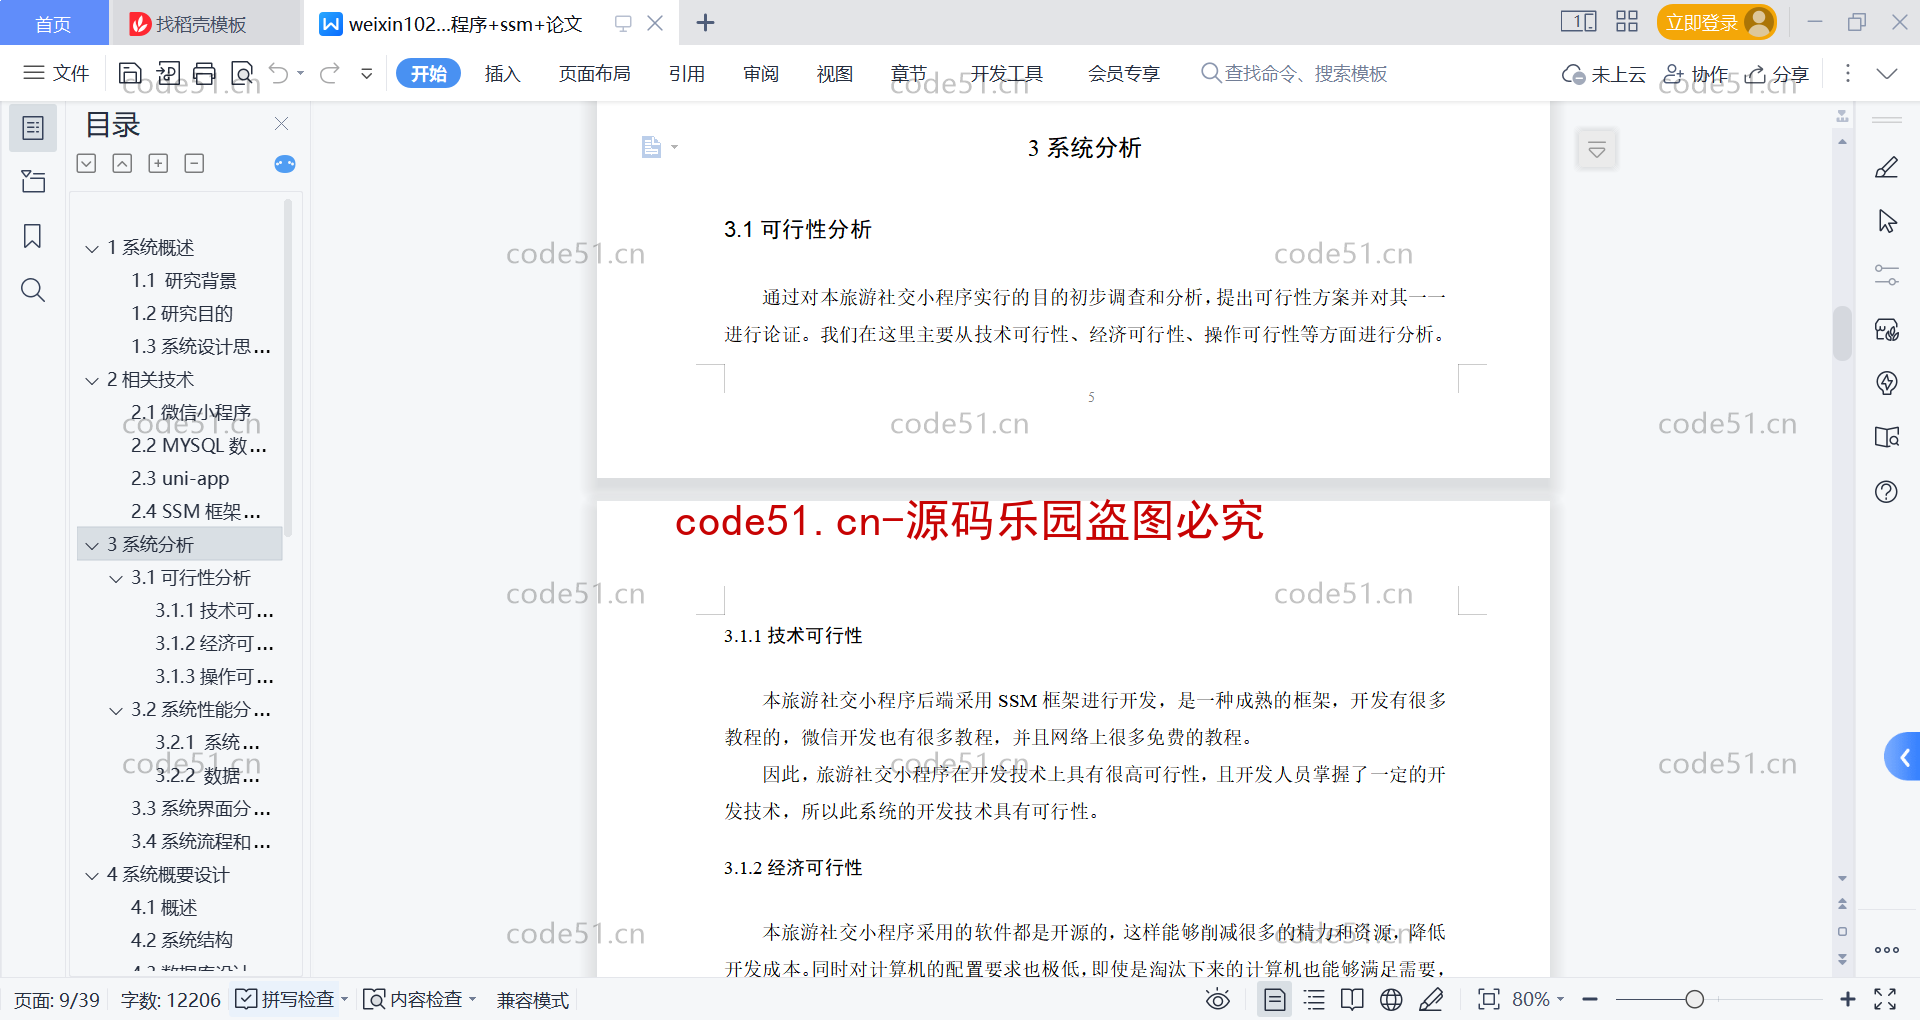Image resolution: width=1920 pixels, height=1020 pixels.
Task: Click the fit page icon near zoom
Action: (1489, 999)
